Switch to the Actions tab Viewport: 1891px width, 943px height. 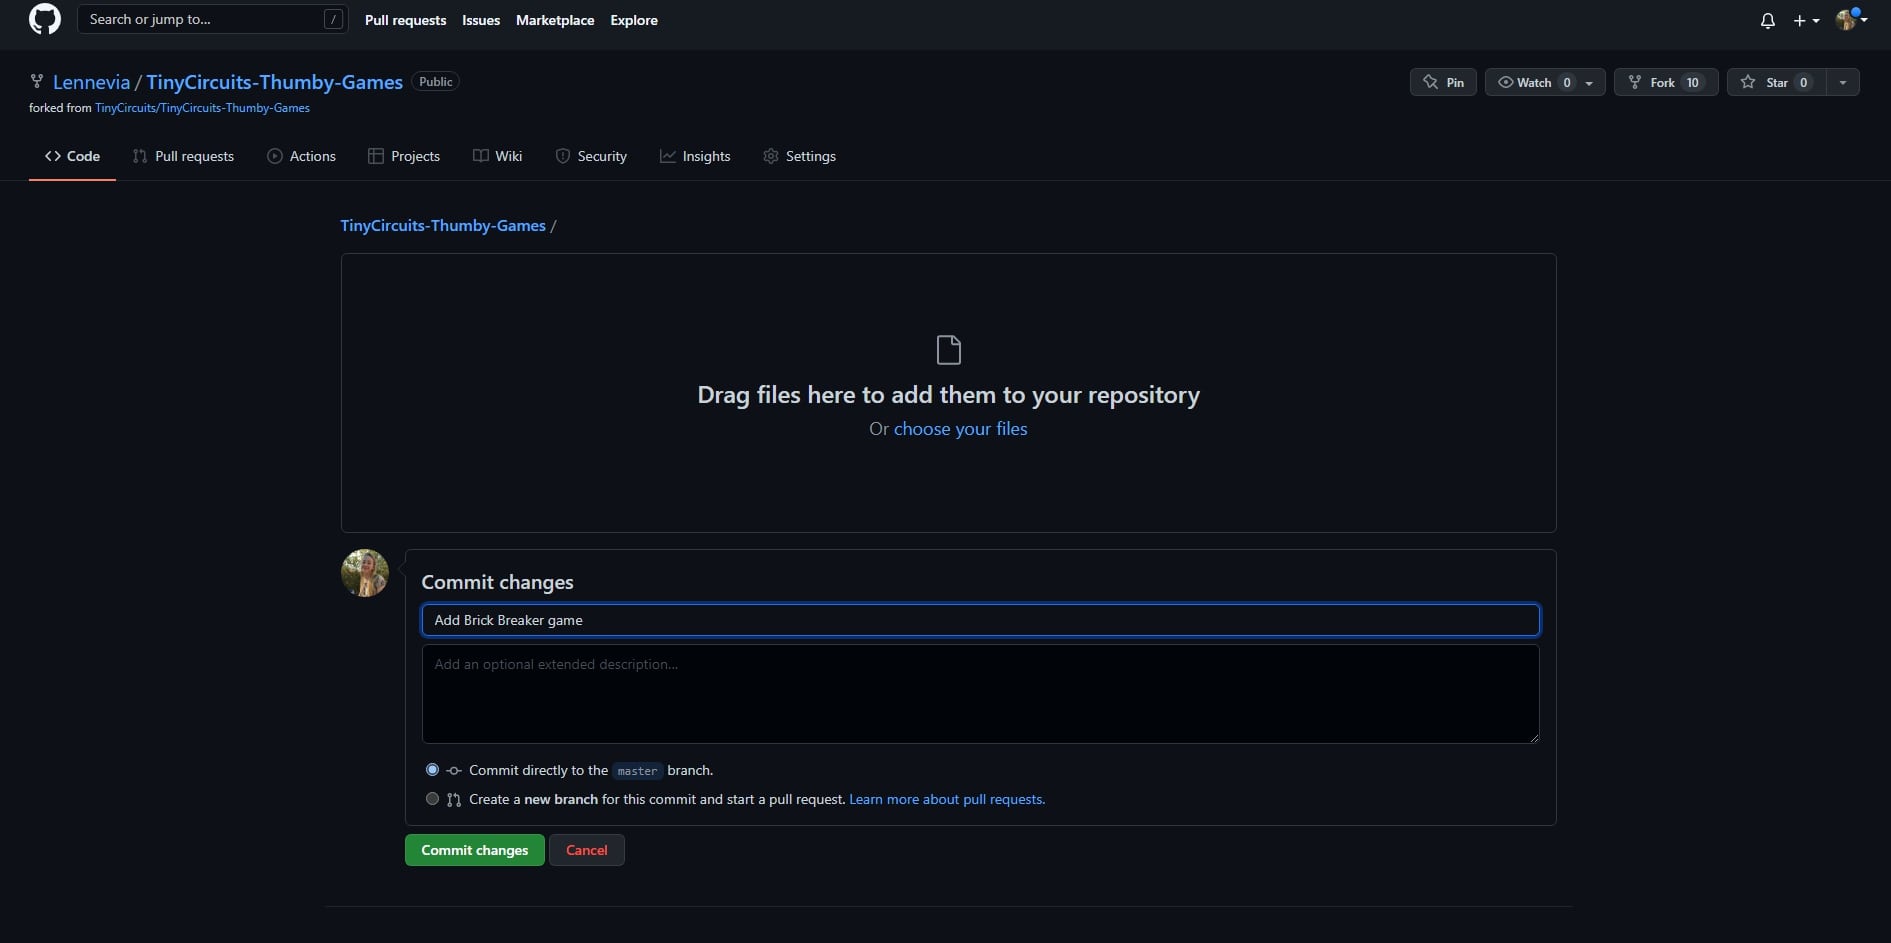(x=301, y=156)
